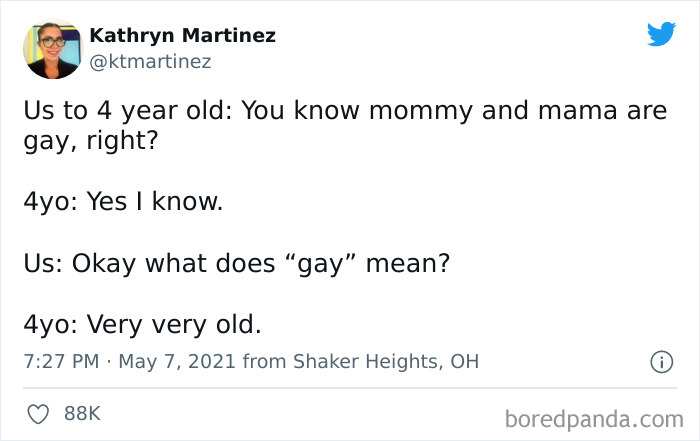
Task: Open the tweet info circle icon
Action: 661,362
